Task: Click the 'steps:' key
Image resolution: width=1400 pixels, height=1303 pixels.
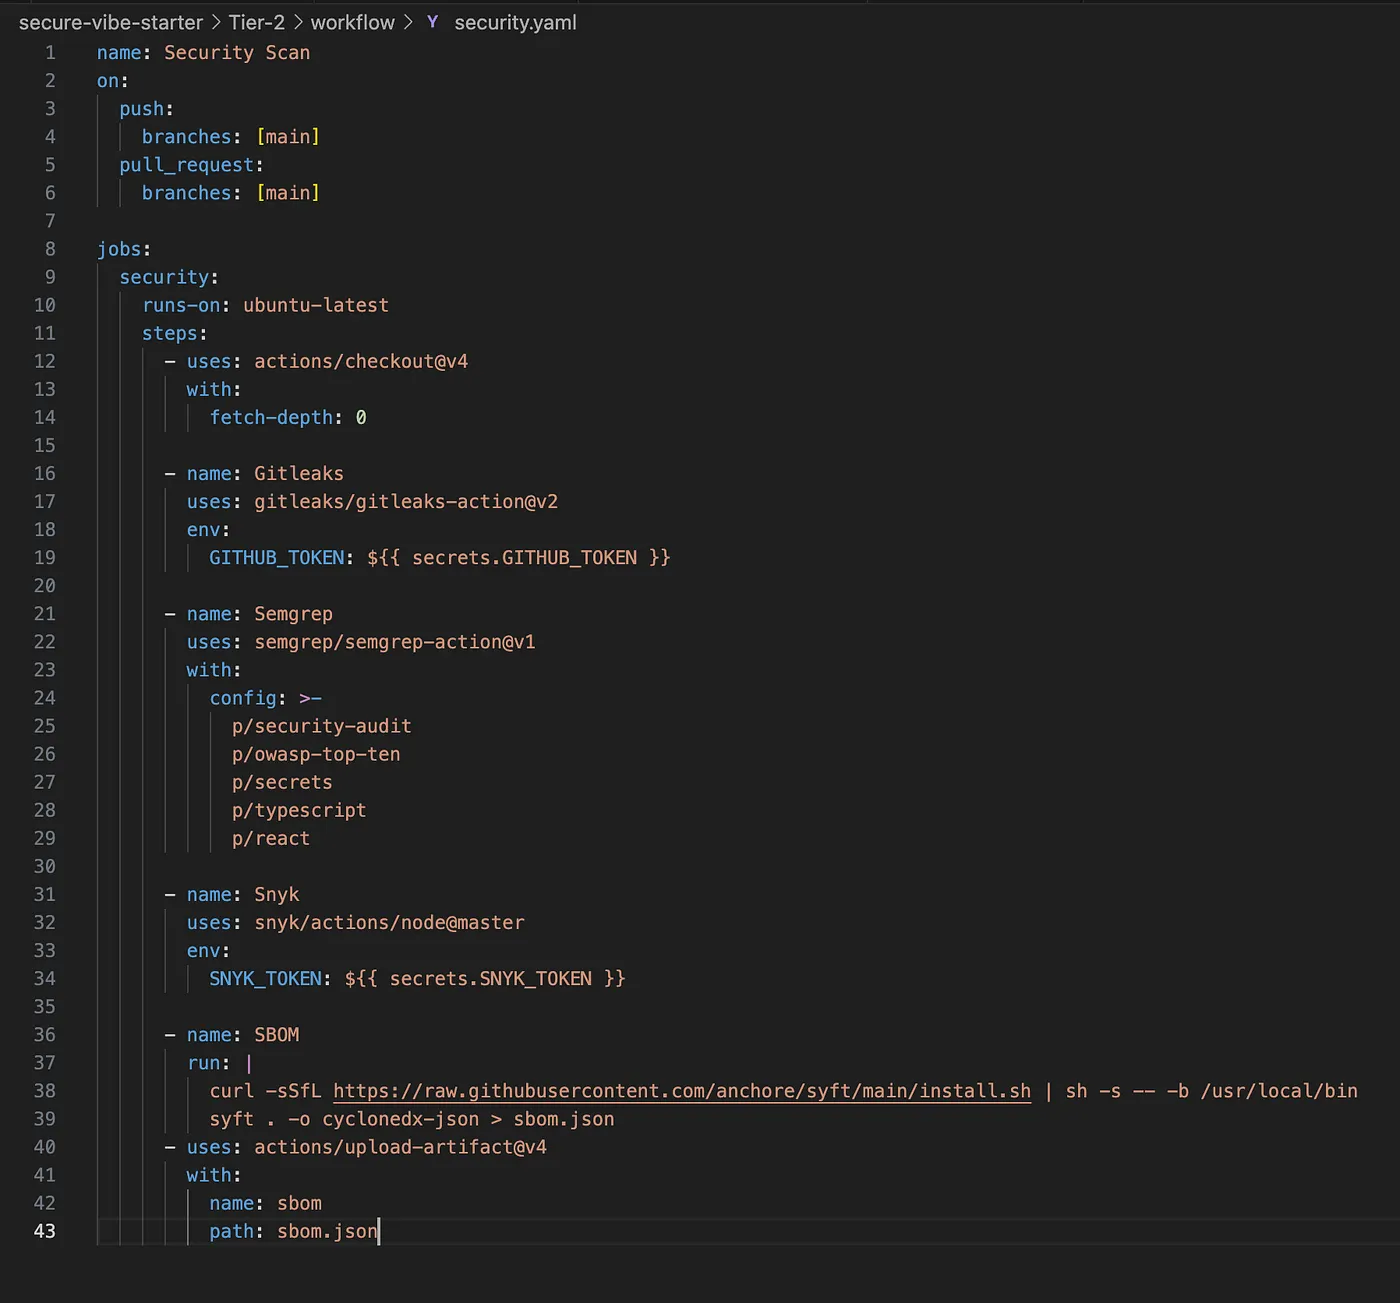Action: click(x=174, y=333)
